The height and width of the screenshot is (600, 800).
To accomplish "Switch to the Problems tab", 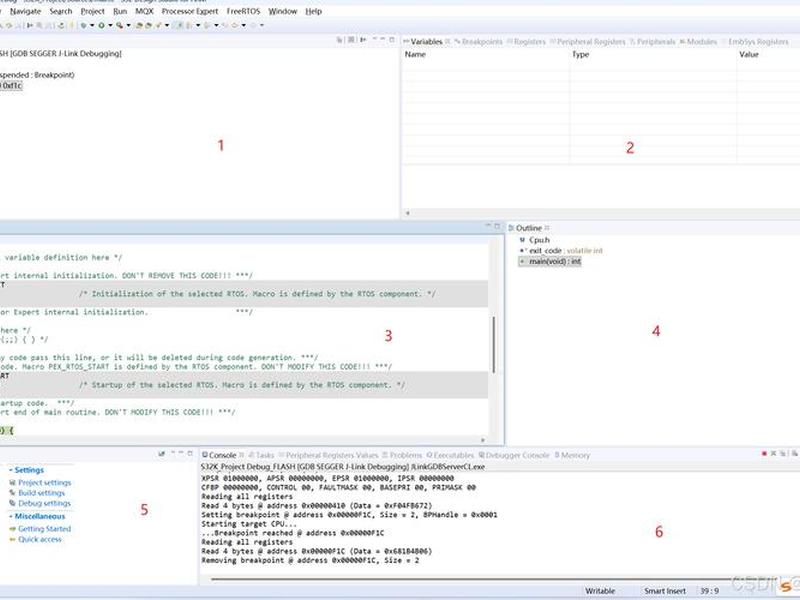I will tap(402, 455).
